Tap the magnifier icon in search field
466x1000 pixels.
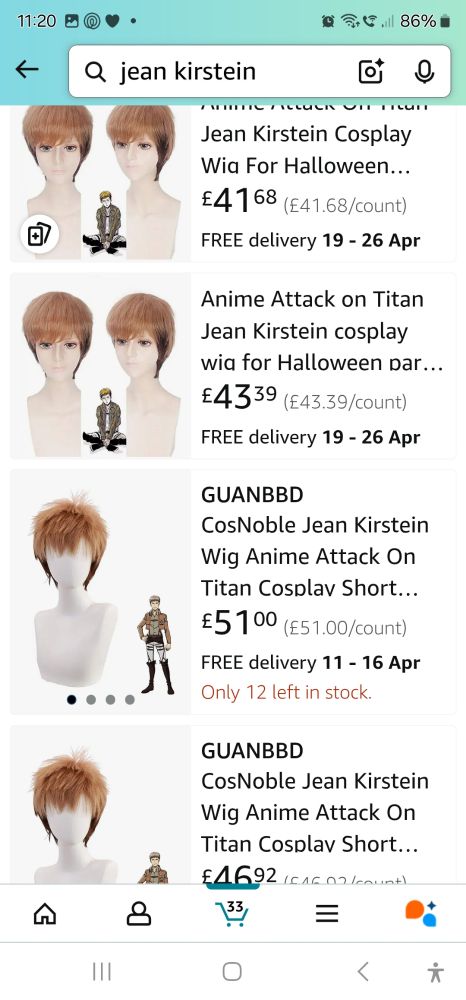click(95, 72)
